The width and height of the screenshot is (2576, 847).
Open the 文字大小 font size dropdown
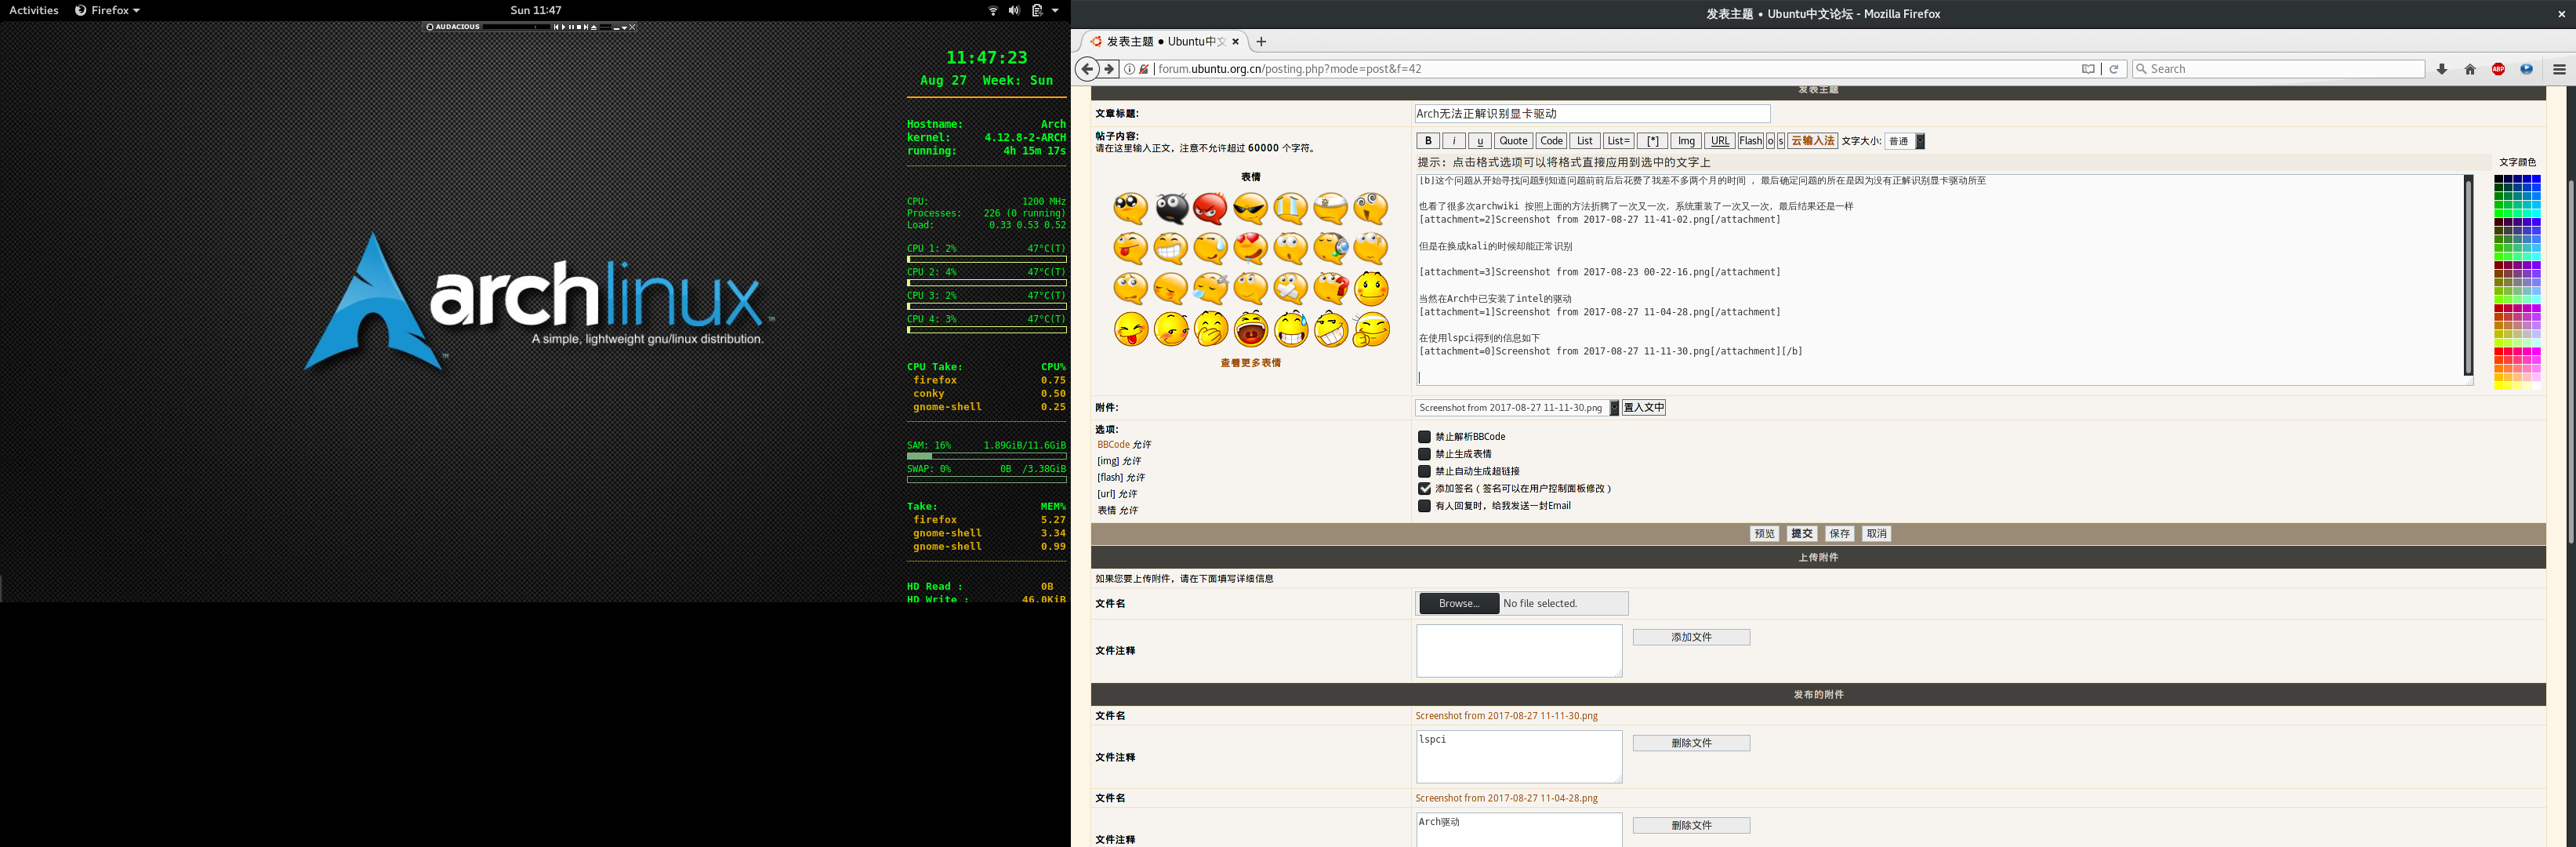click(1905, 141)
